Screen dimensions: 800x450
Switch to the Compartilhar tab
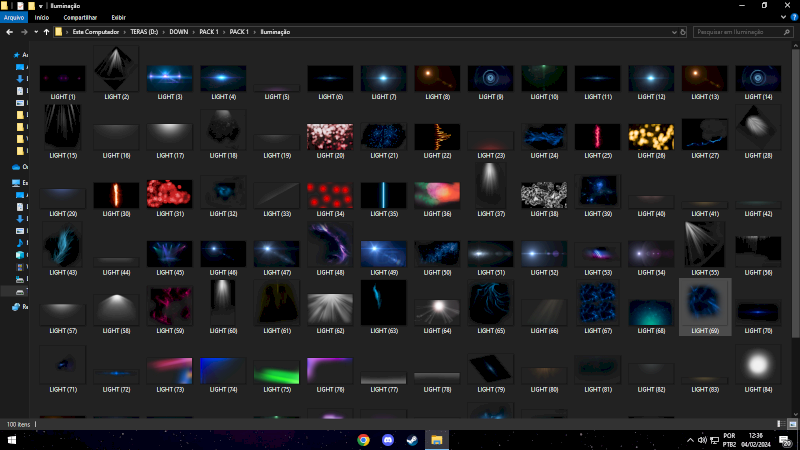click(80, 17)
